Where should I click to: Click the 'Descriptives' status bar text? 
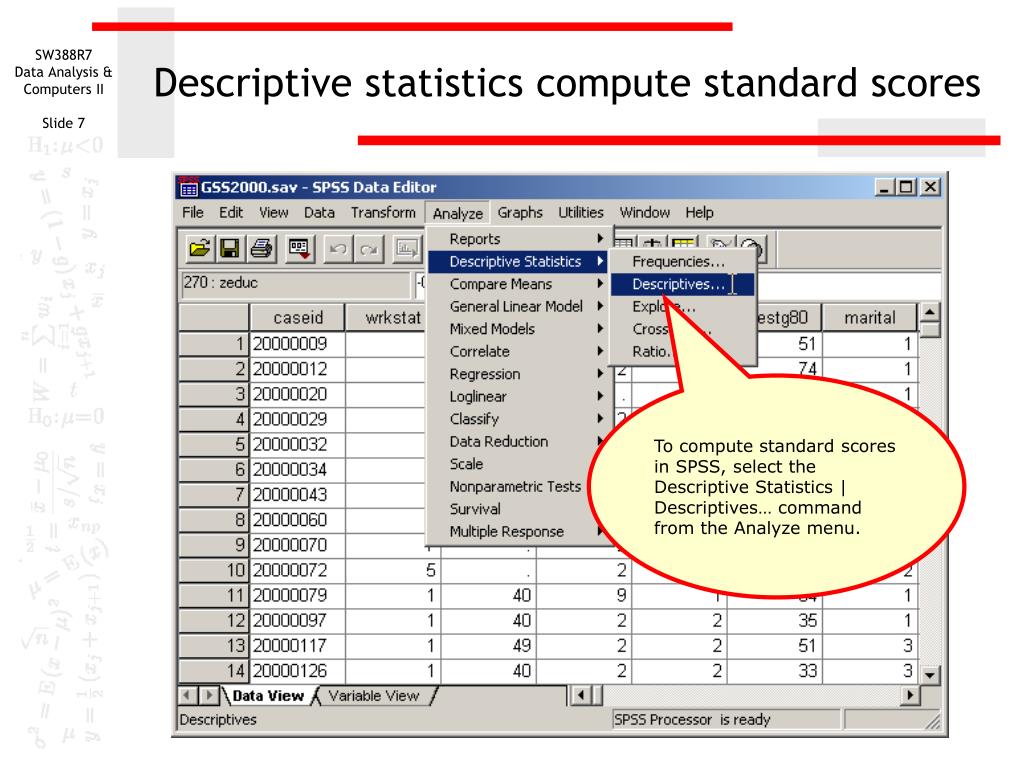click(218, 720)
